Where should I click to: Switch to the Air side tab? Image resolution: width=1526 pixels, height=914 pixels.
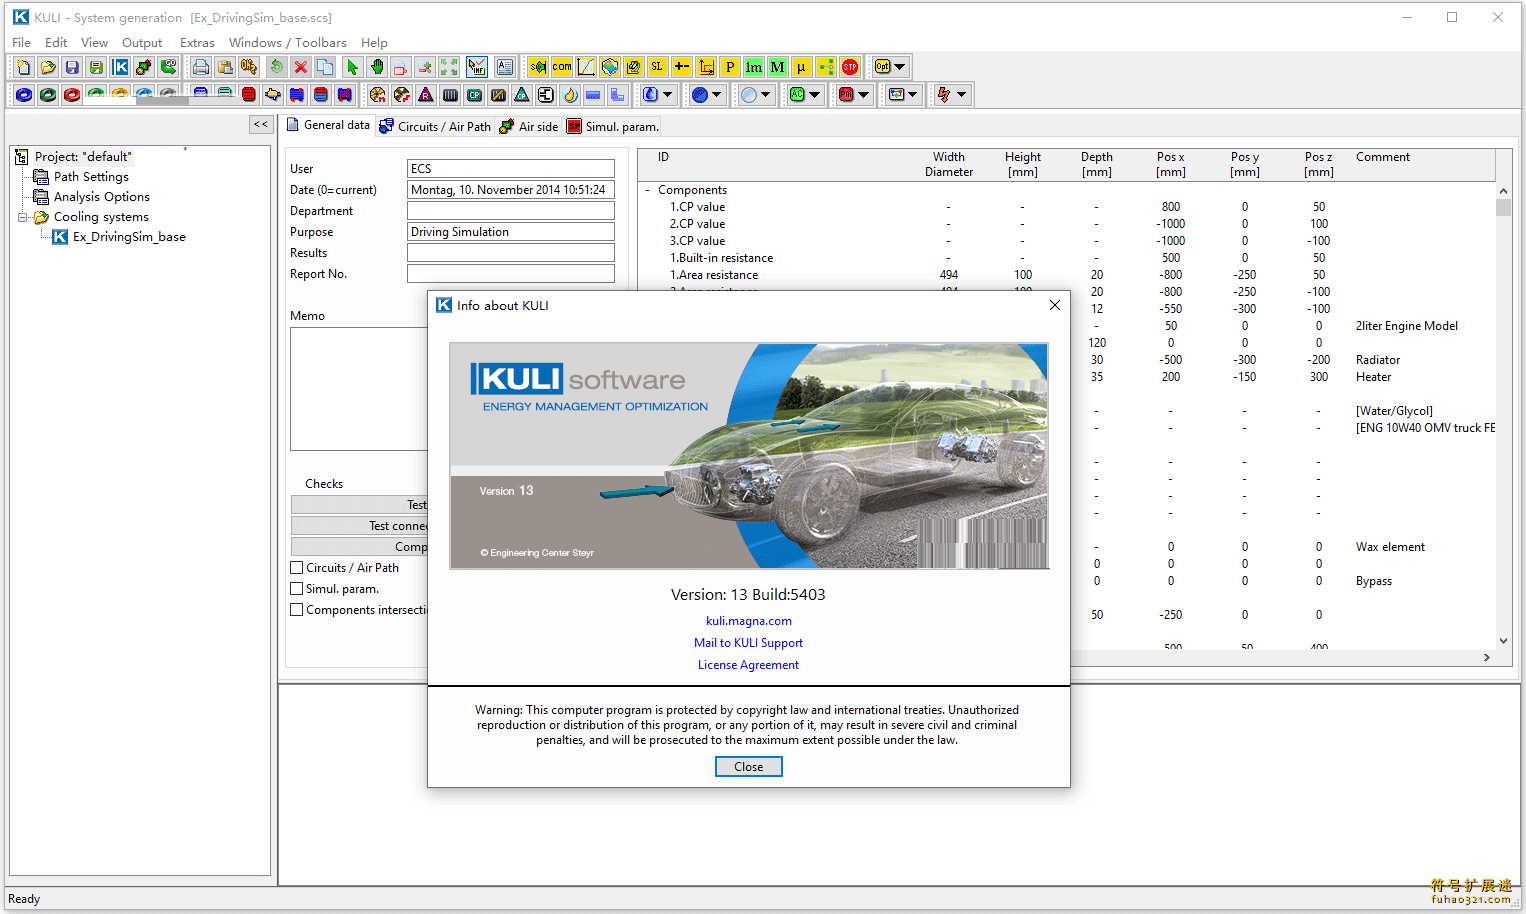pyautogui.click(x=529, y=127)
